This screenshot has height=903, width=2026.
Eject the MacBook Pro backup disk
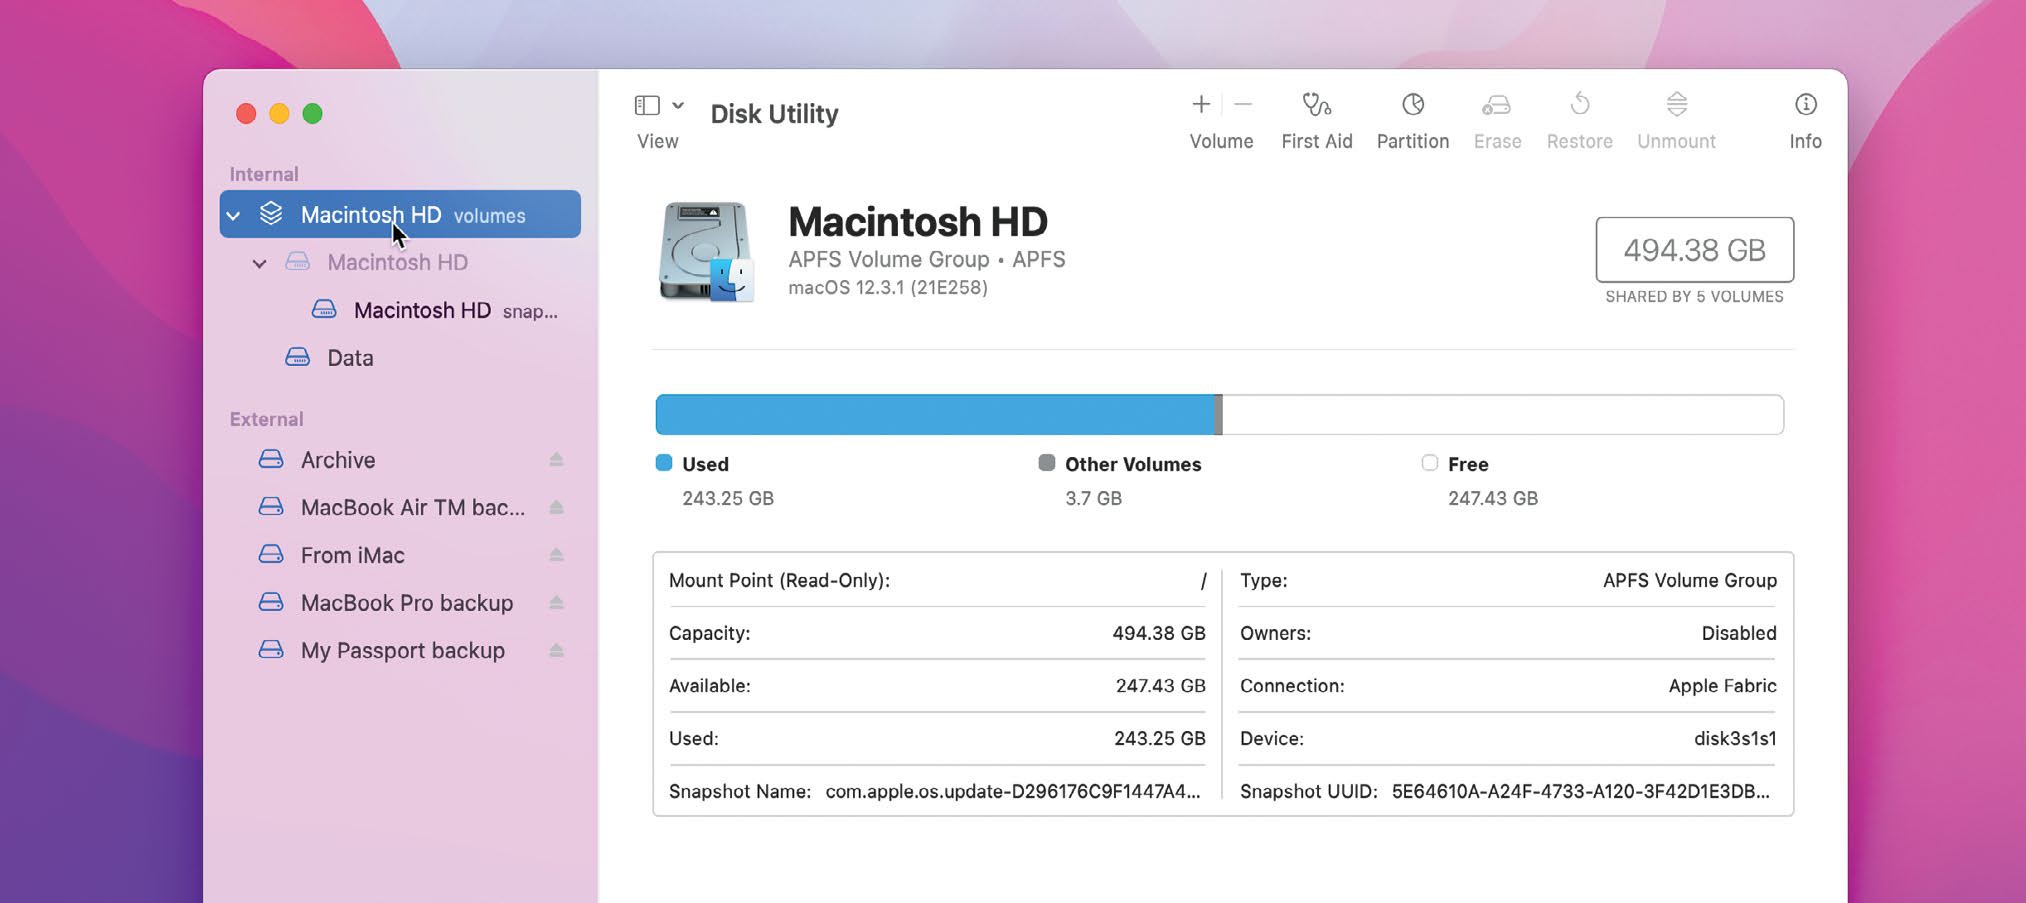click(557, 603)
